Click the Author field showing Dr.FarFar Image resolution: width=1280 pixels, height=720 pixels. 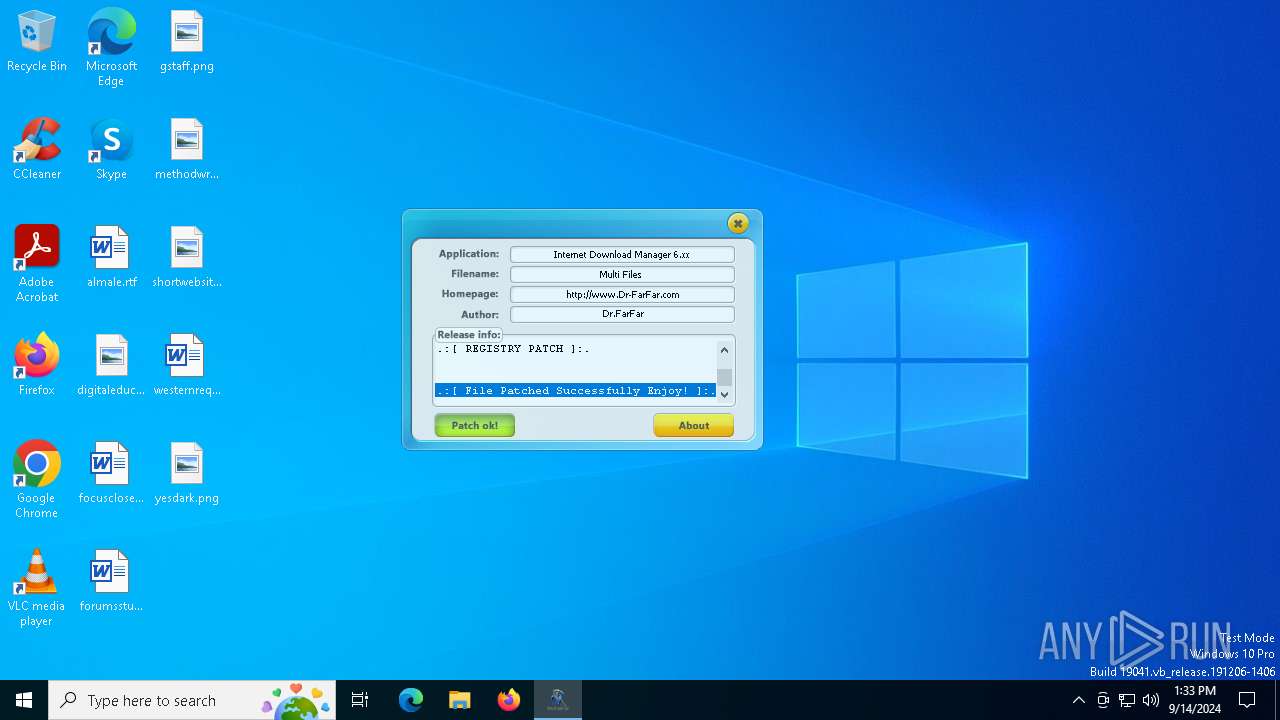tap(622, 314)
